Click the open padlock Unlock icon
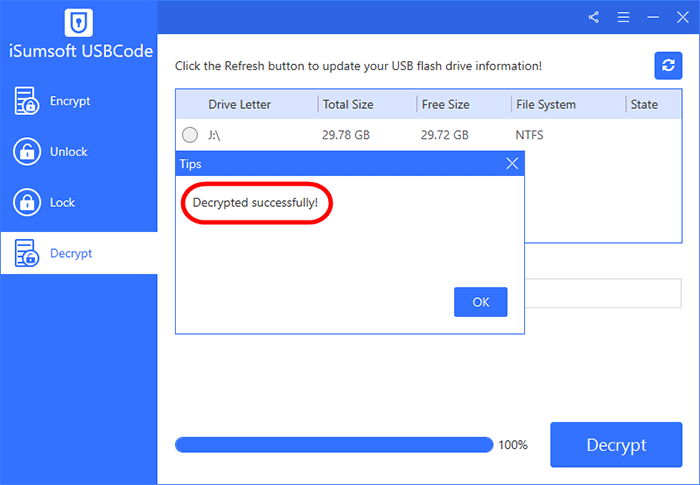 click(27, 152)
